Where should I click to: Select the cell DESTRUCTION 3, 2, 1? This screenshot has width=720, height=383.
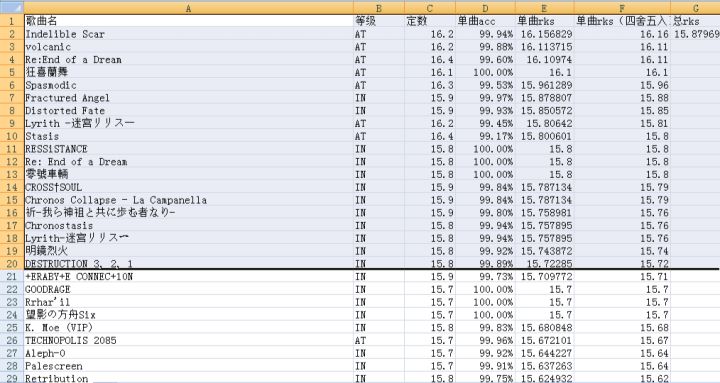(x=188, y=263)
